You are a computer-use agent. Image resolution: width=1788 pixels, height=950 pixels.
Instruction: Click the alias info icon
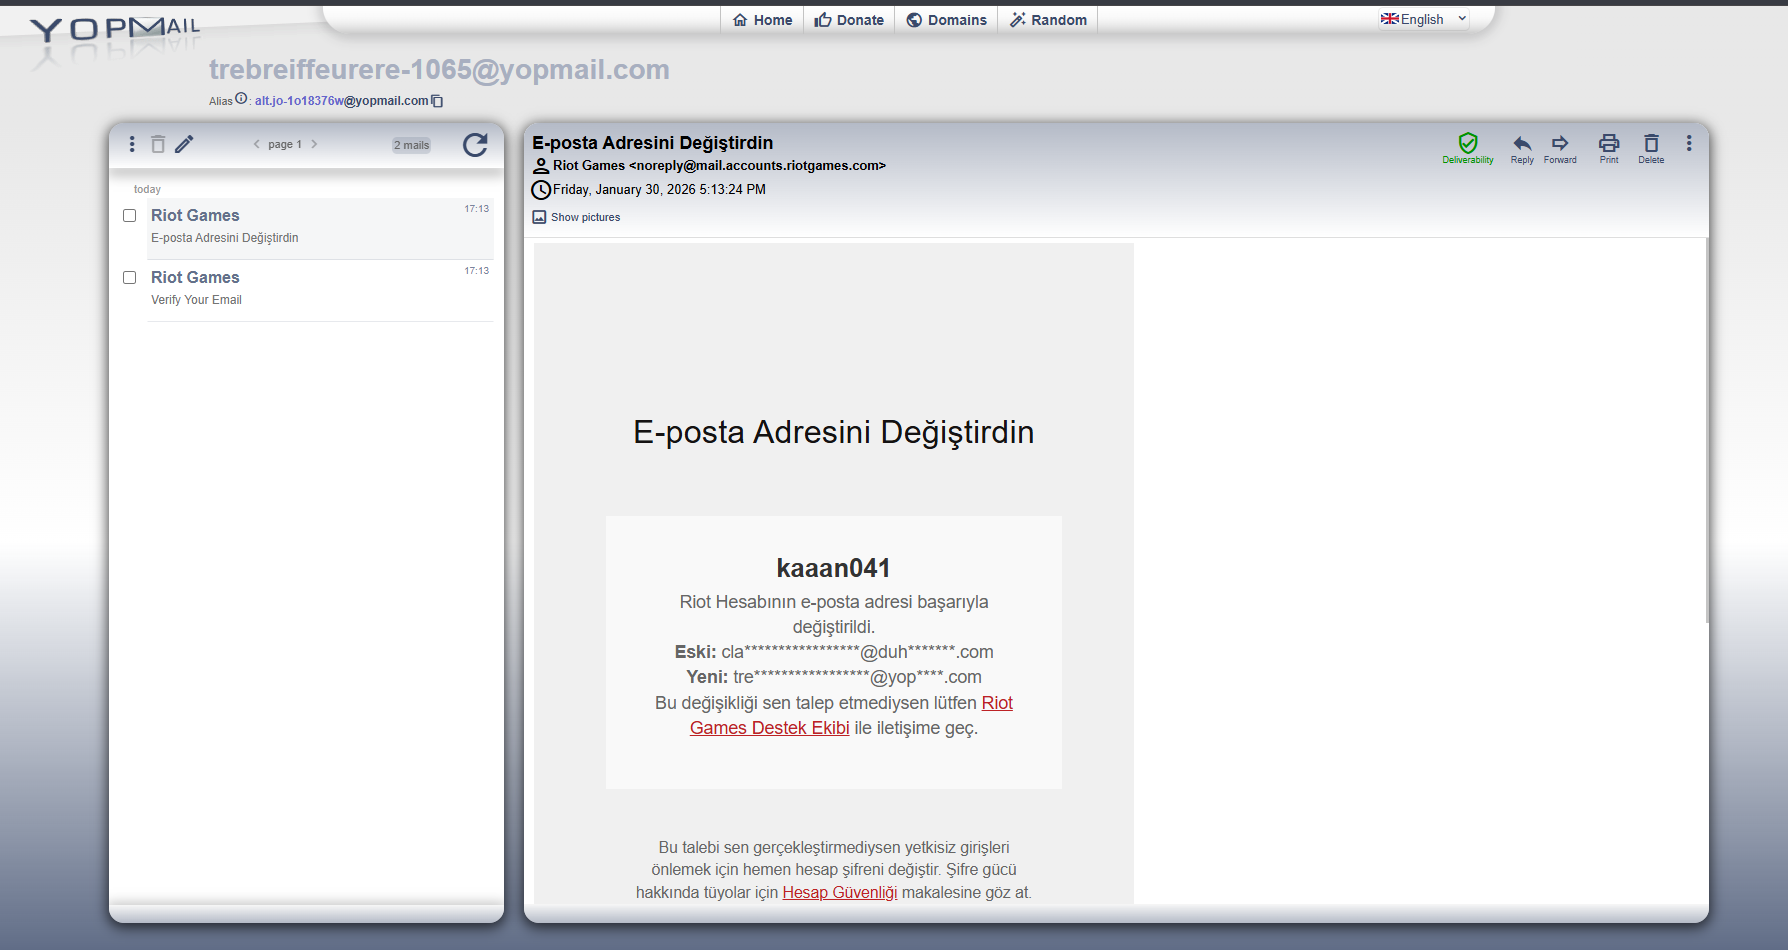(241, 98)
